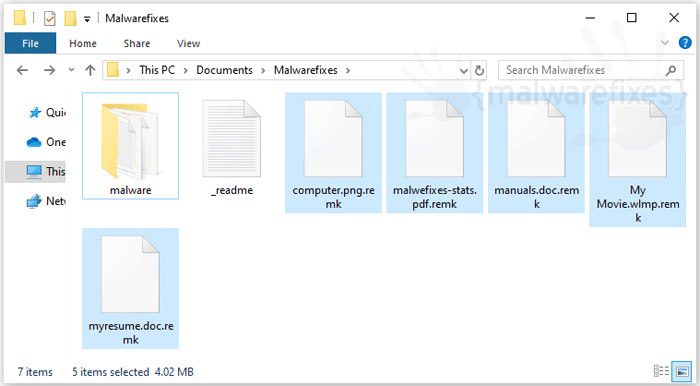
Task: Select the _readme text file icon
Action: pos(232,139)
